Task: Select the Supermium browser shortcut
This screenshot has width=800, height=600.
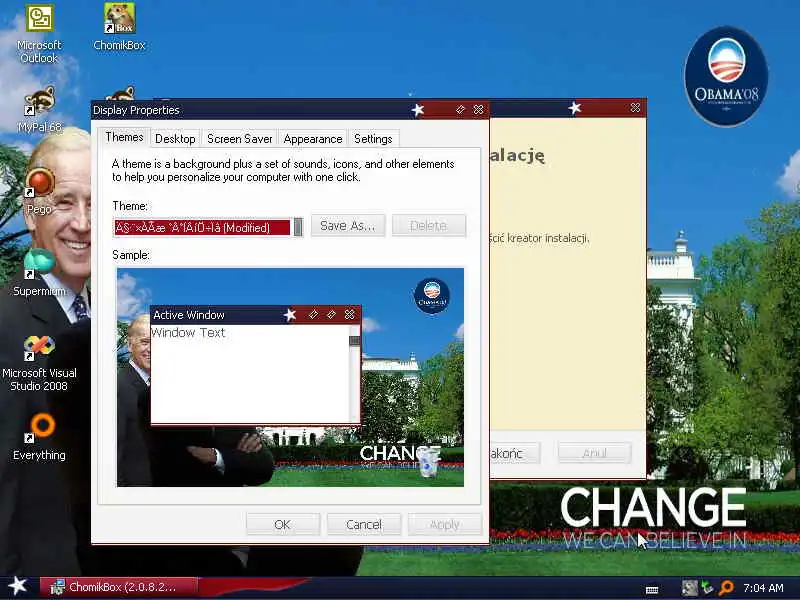Action: tap(39, 273)
